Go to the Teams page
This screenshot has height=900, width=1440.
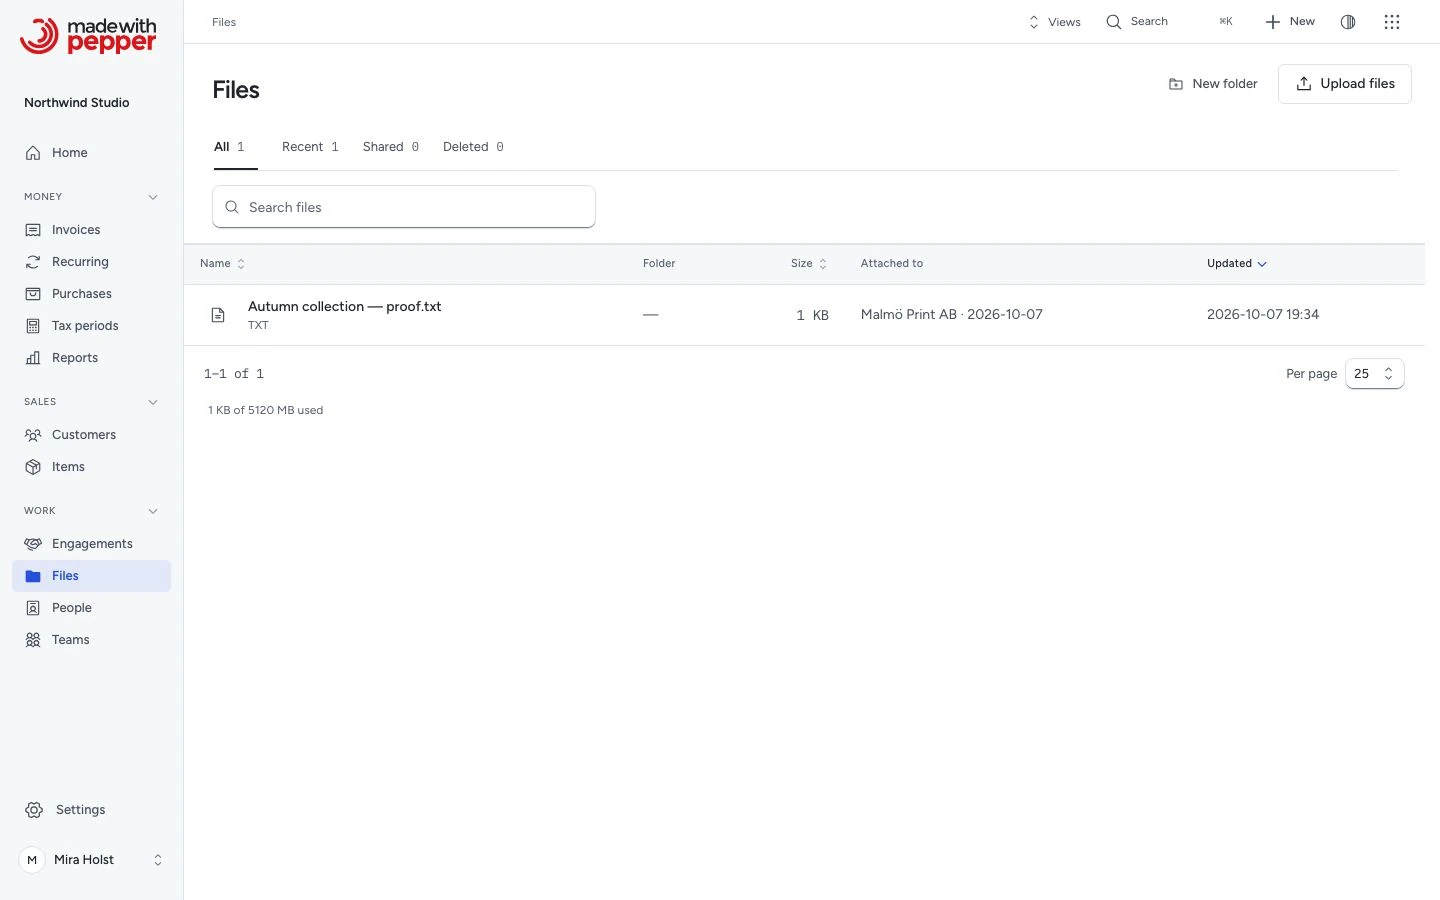click(x=91, y=640)
